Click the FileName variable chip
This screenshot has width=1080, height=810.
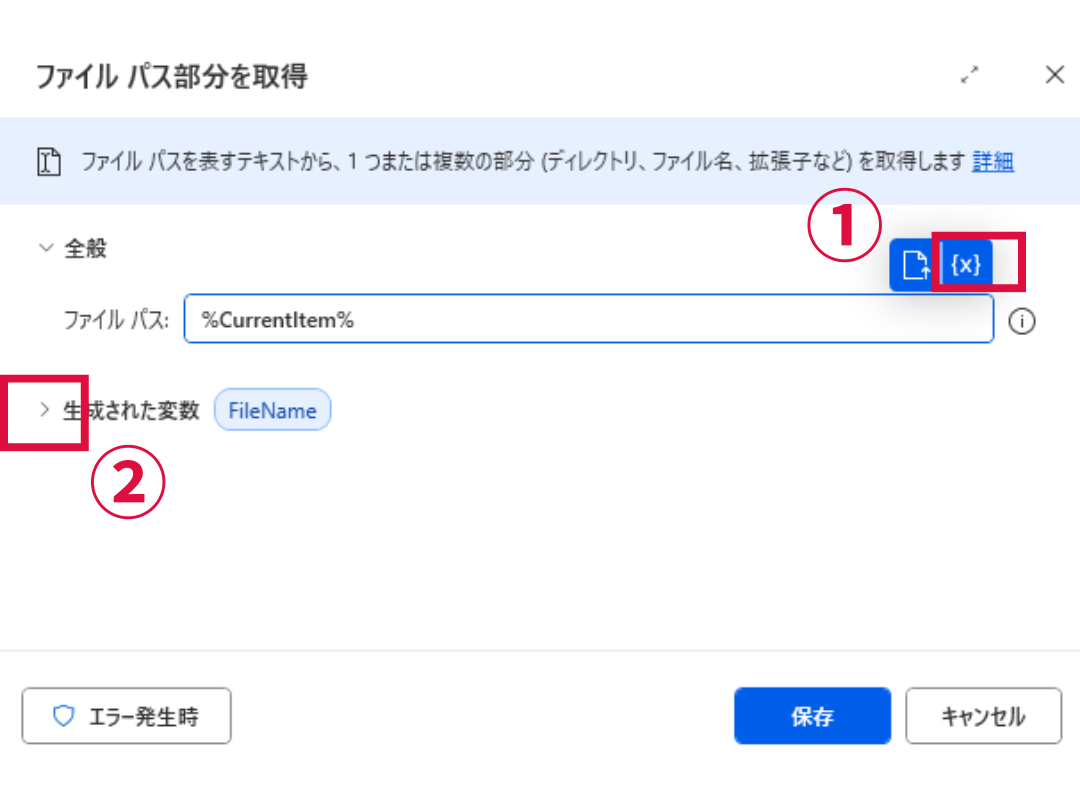[x=272, y=411]
